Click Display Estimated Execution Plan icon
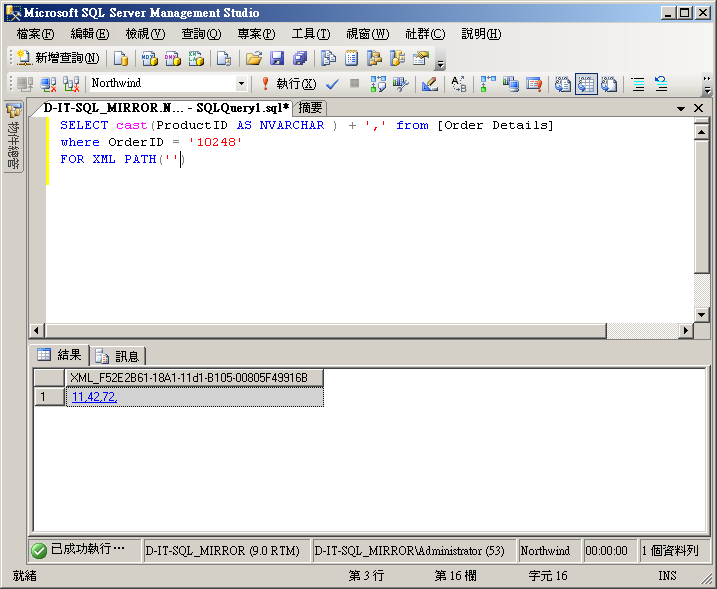This screenshot has width=717, height=589. tap(378, 84)
